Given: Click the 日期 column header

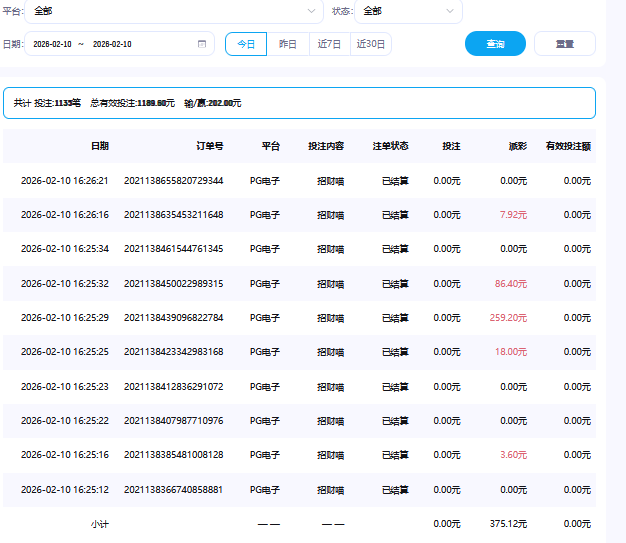Looking at the screenshot, I should pyautogui.click(x=100, y=146).
